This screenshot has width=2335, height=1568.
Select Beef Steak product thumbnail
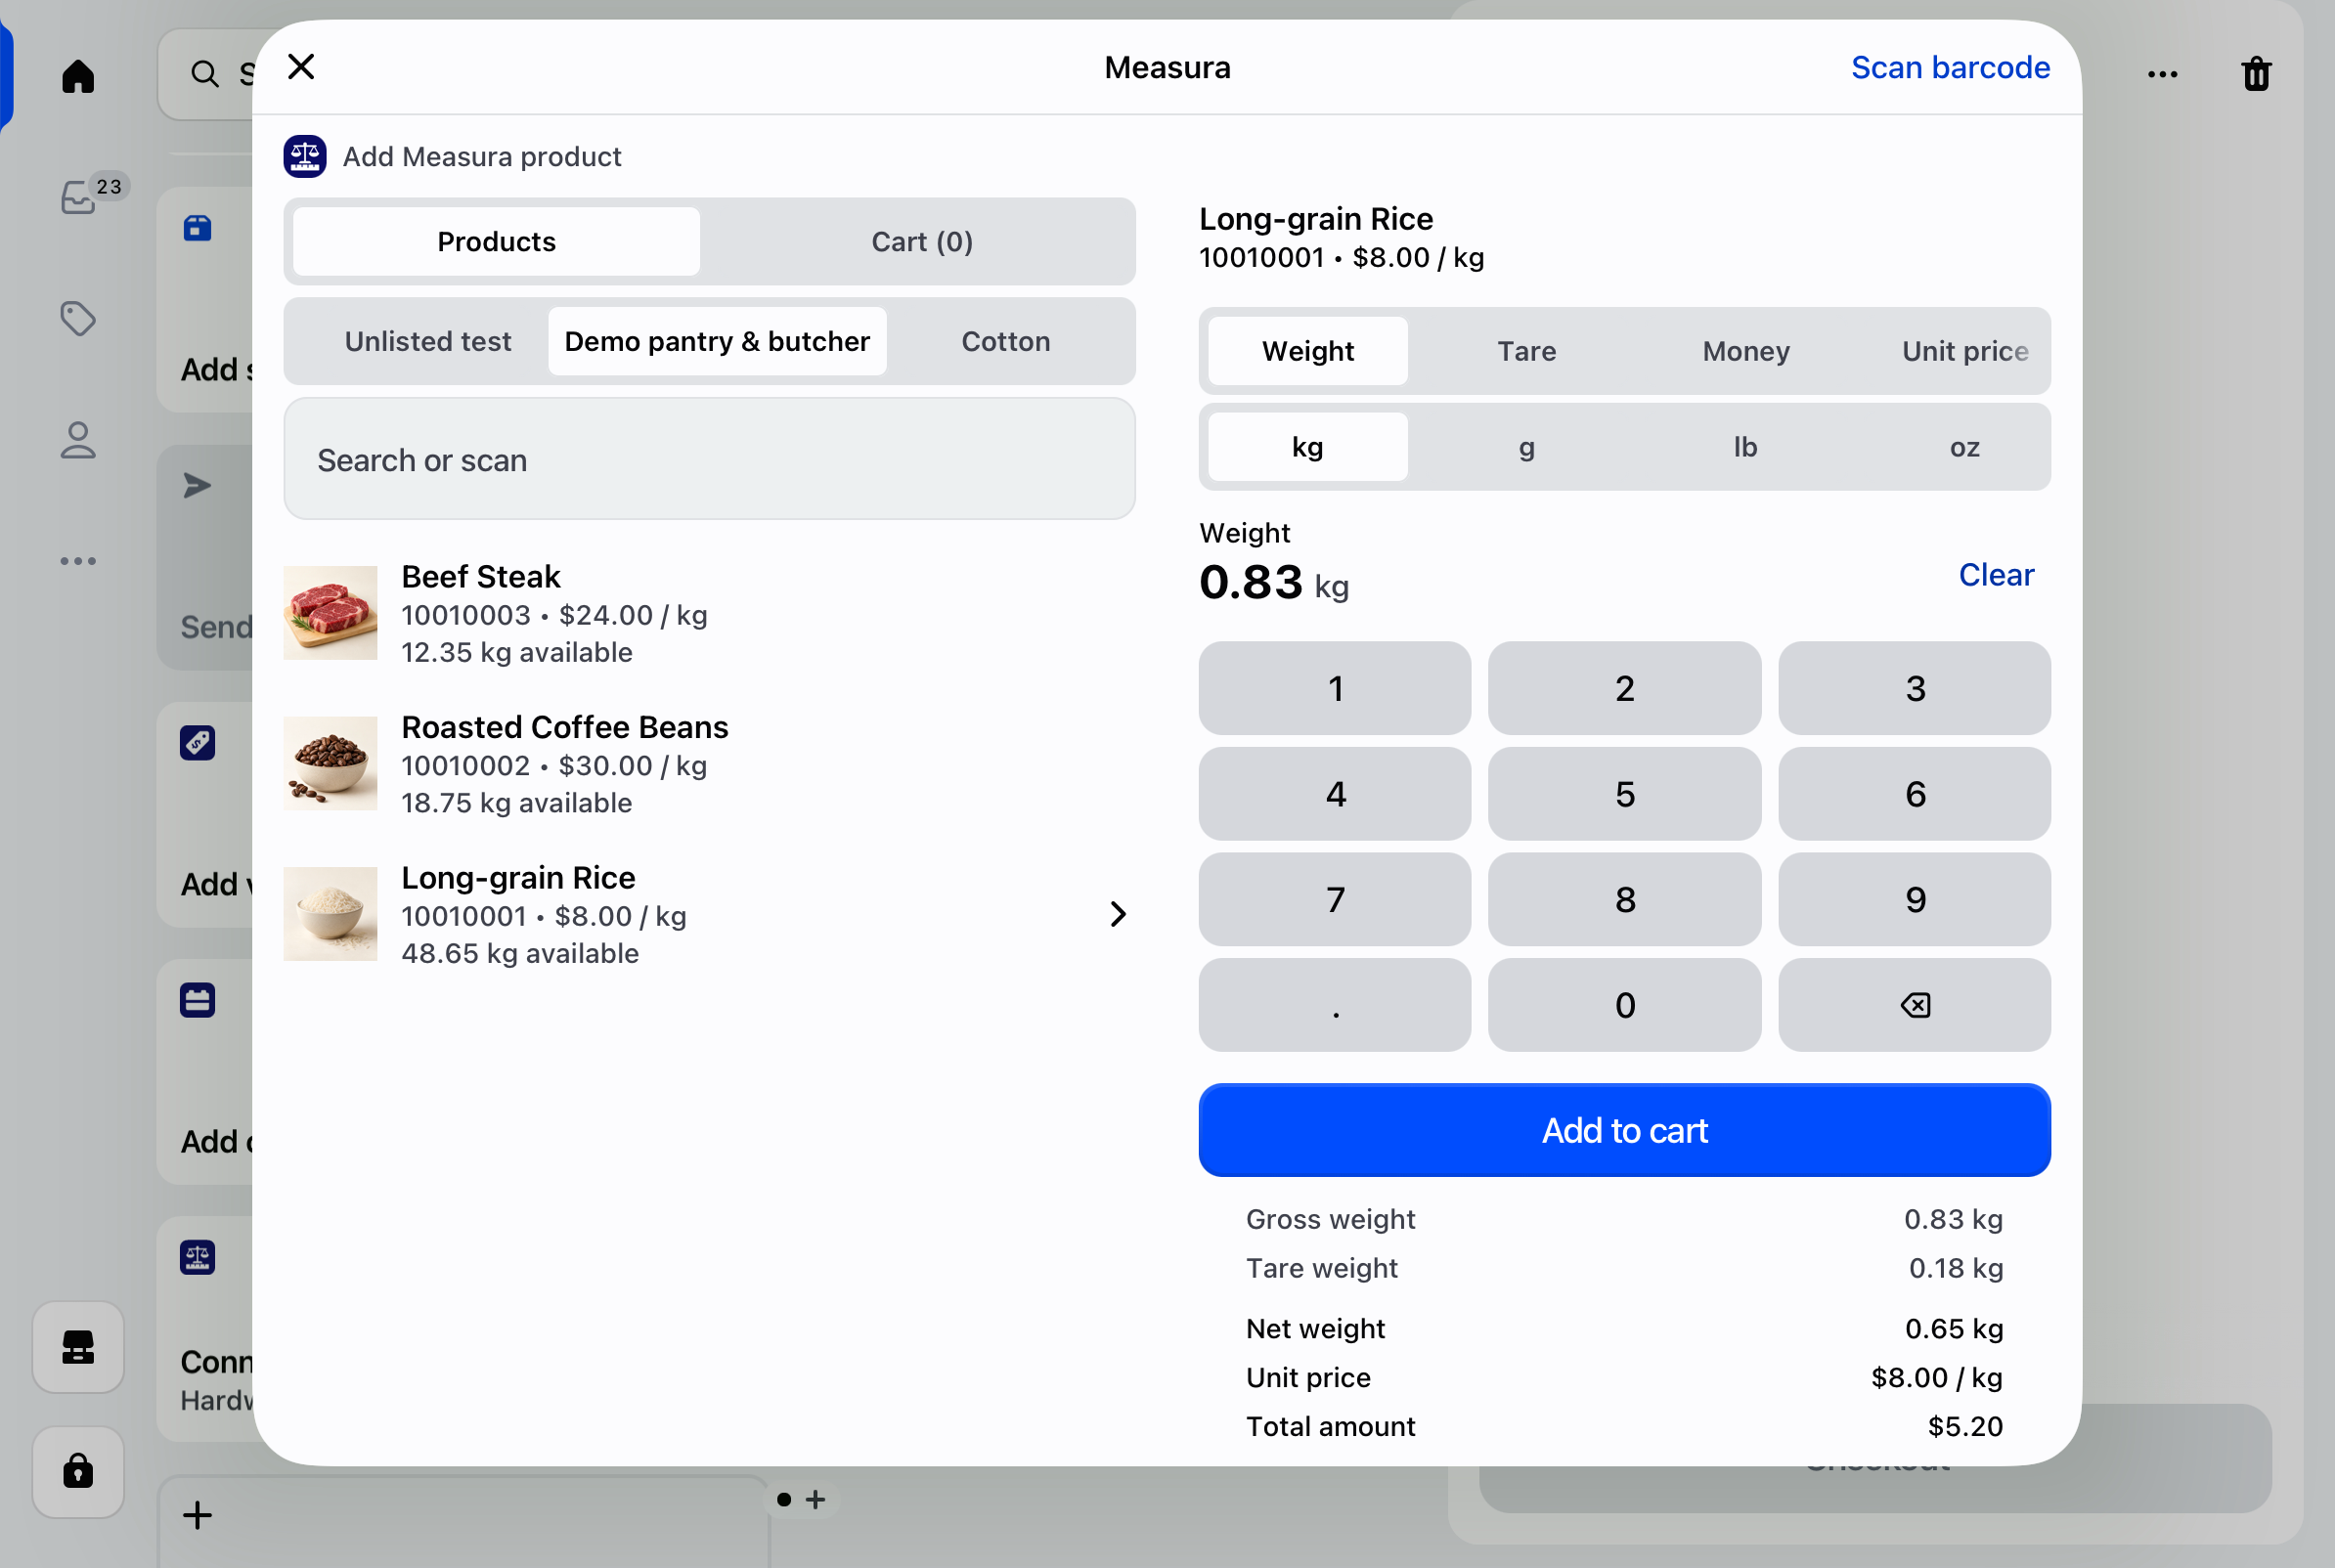(331, 613)
